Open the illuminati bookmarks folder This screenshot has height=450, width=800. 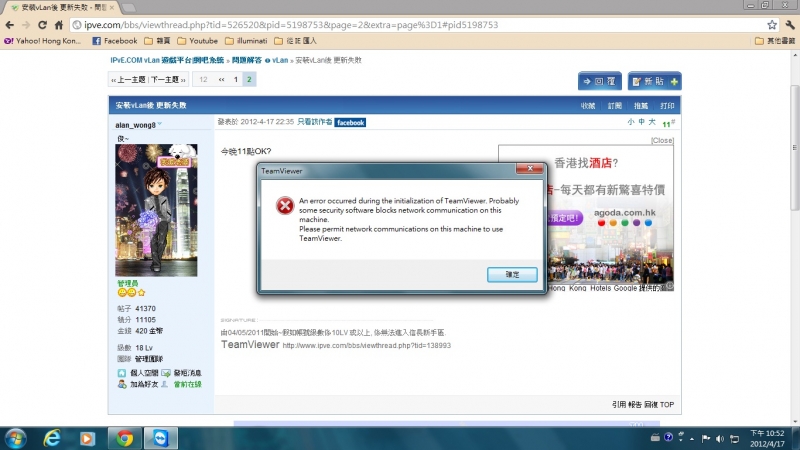(246, 41)
